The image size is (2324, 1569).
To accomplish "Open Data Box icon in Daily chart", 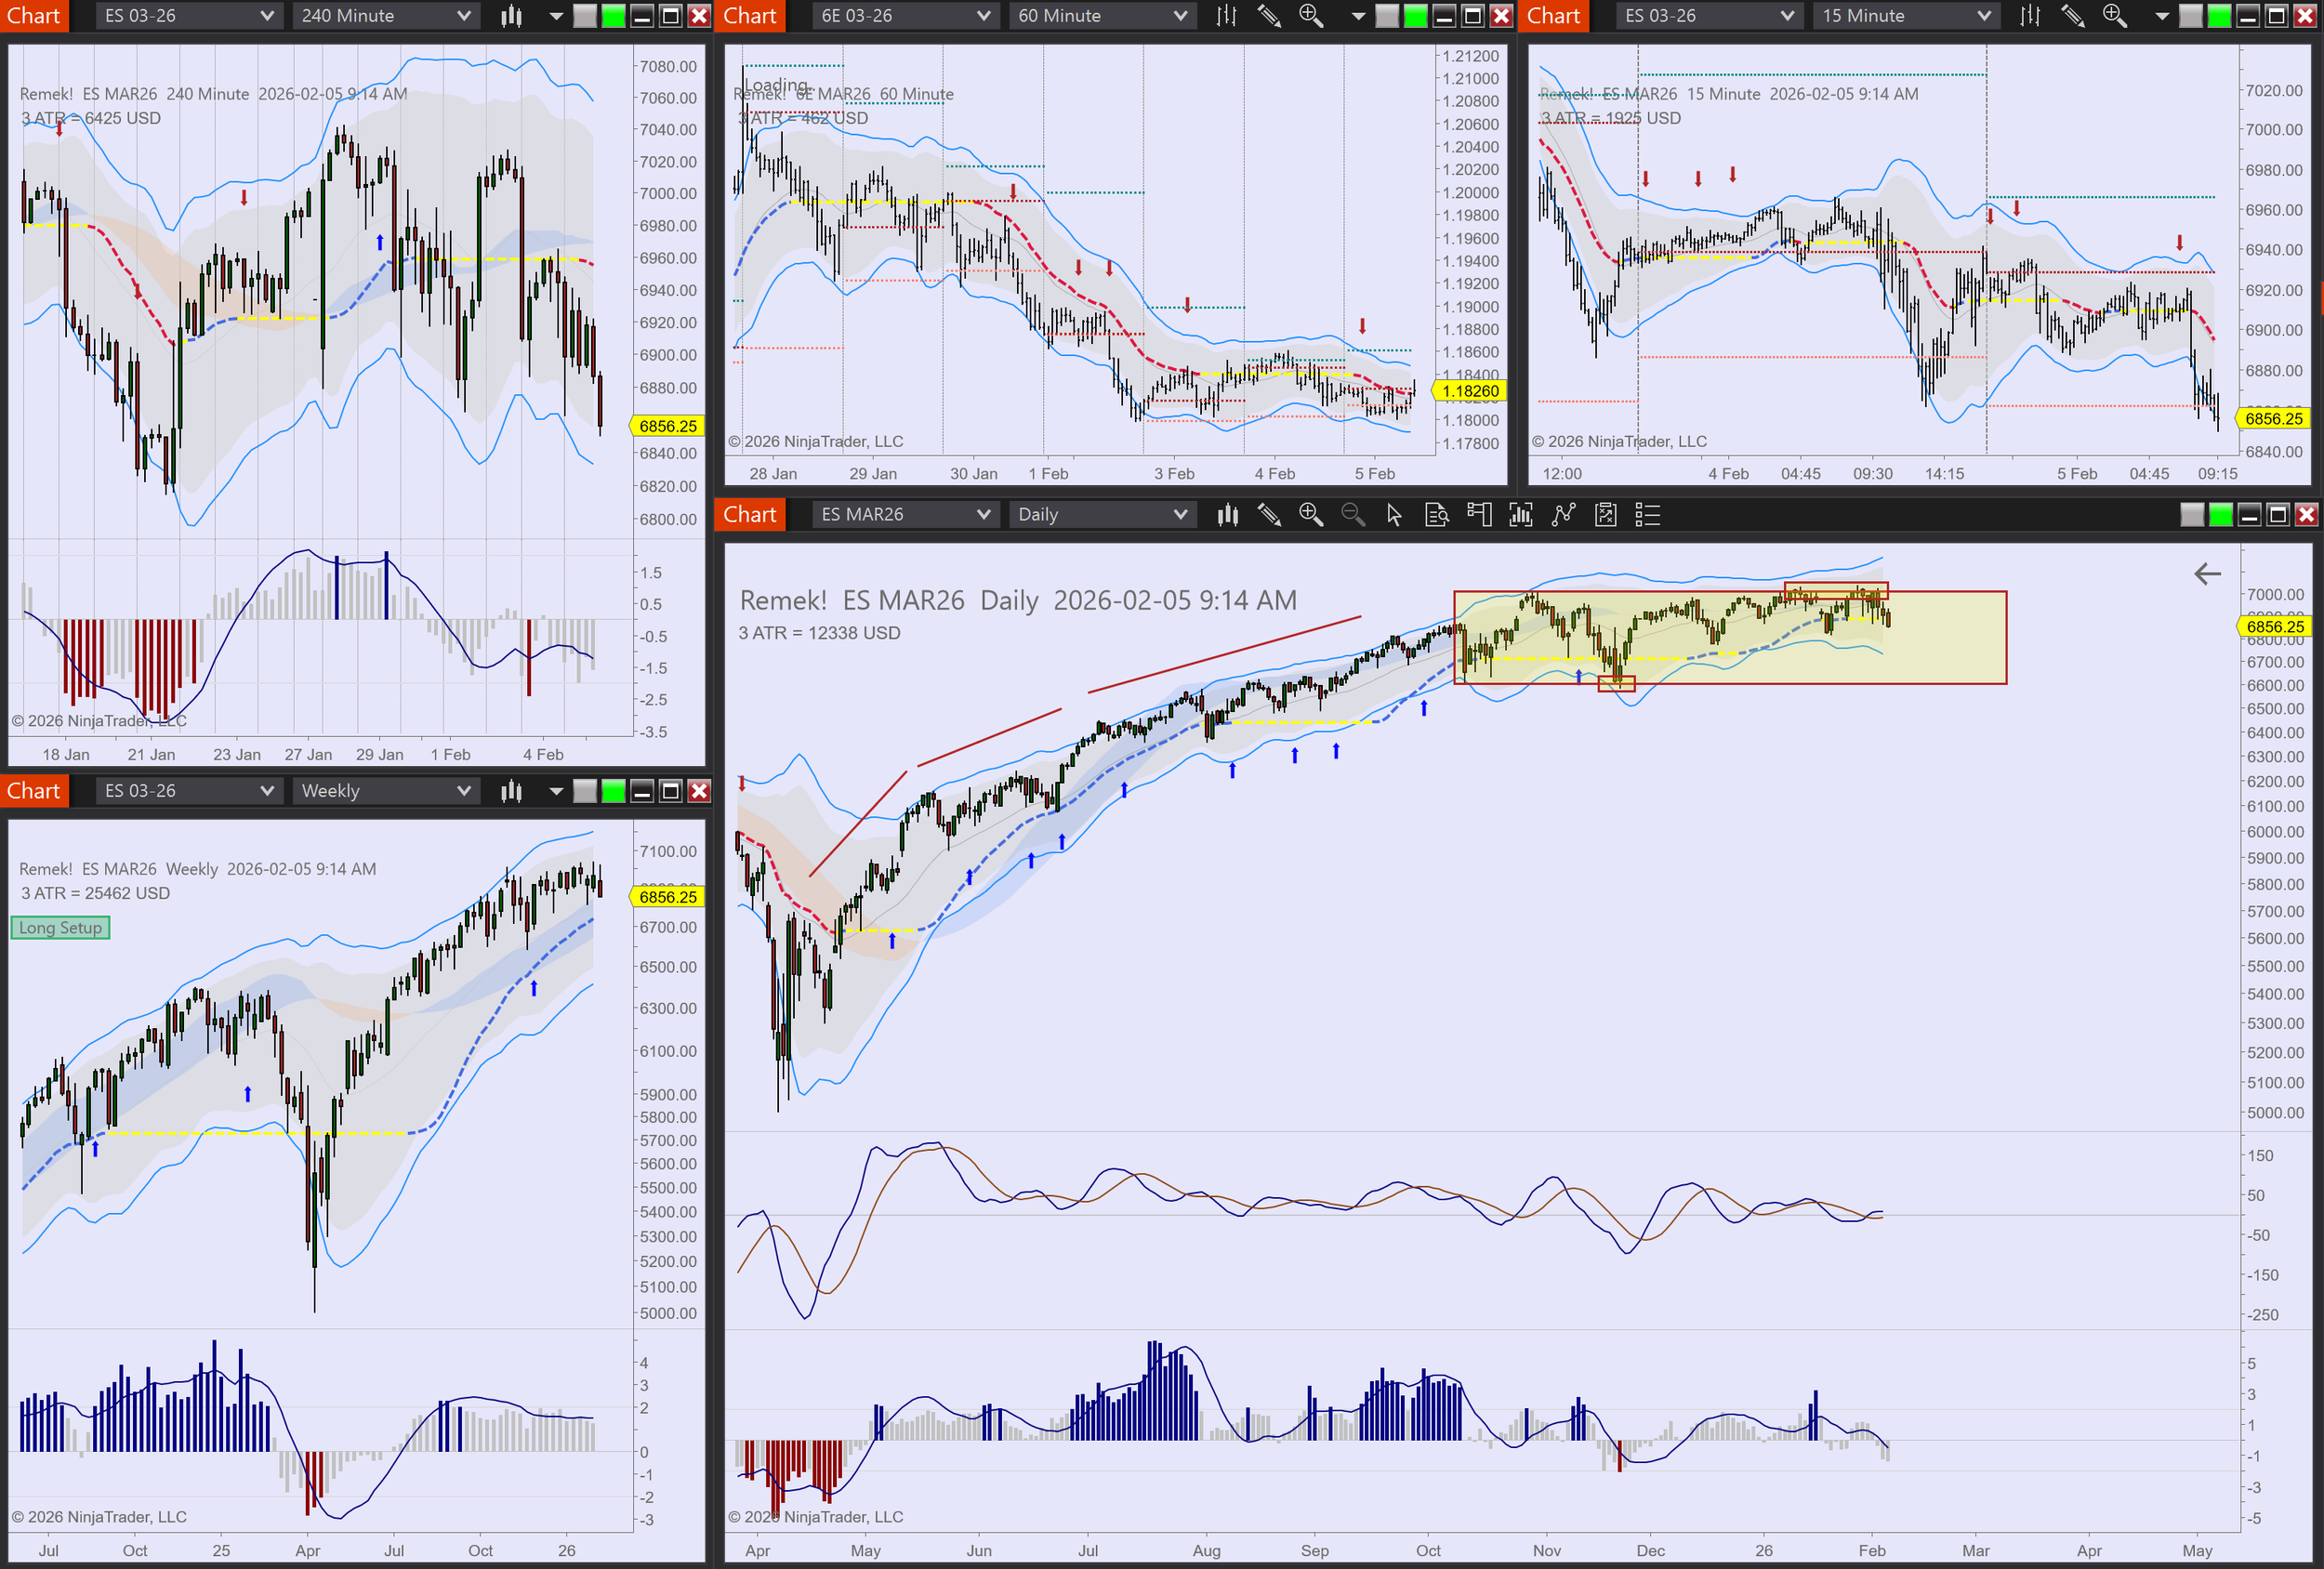I will [x=1436, y=515].
